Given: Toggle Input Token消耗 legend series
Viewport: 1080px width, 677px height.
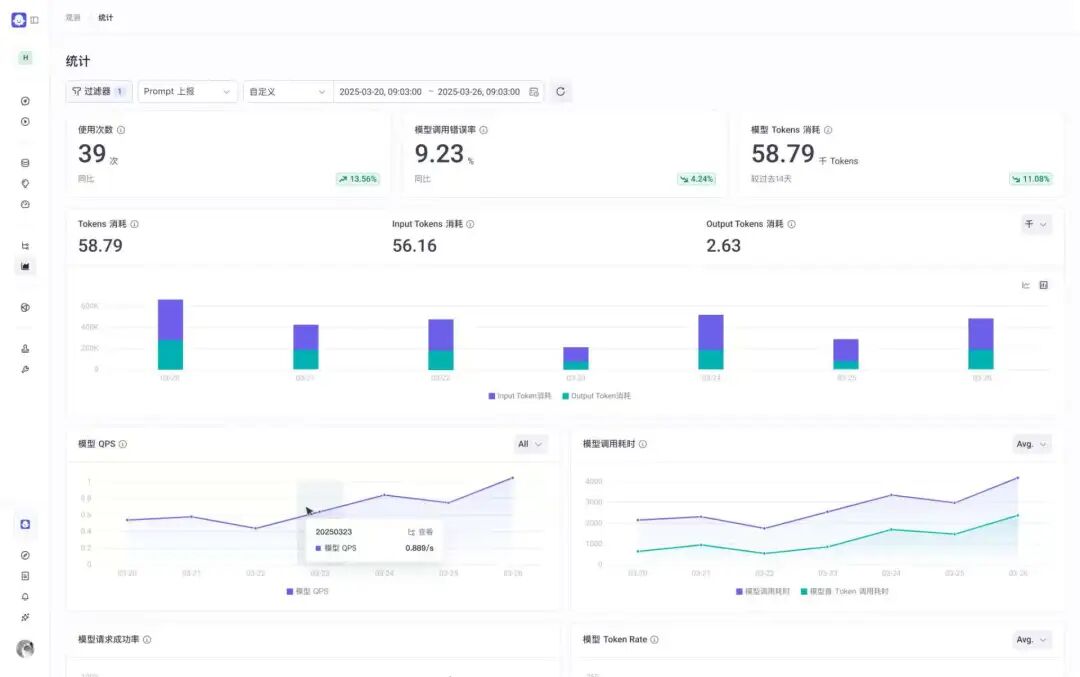Looking at the screenshot, I should click(x=520, y=396).
